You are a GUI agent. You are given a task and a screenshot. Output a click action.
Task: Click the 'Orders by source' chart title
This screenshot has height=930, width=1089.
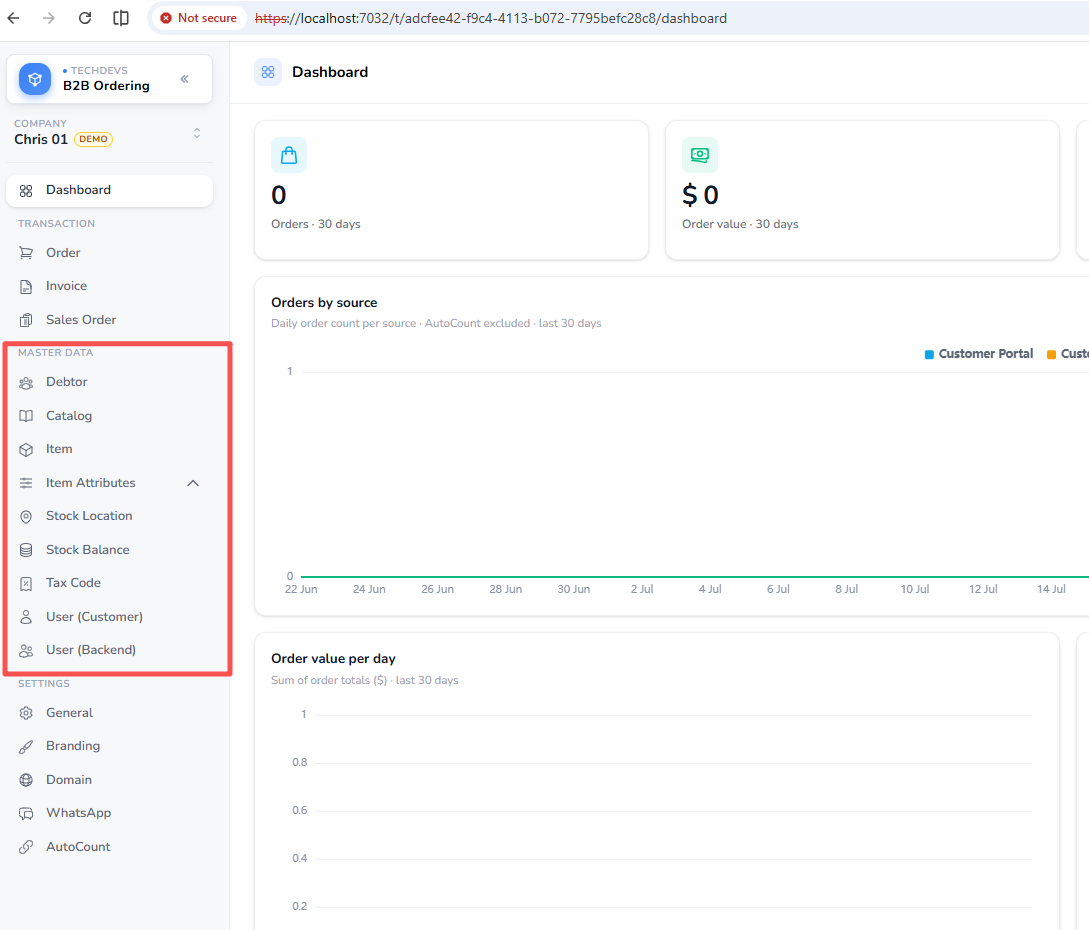coord(324,303)
